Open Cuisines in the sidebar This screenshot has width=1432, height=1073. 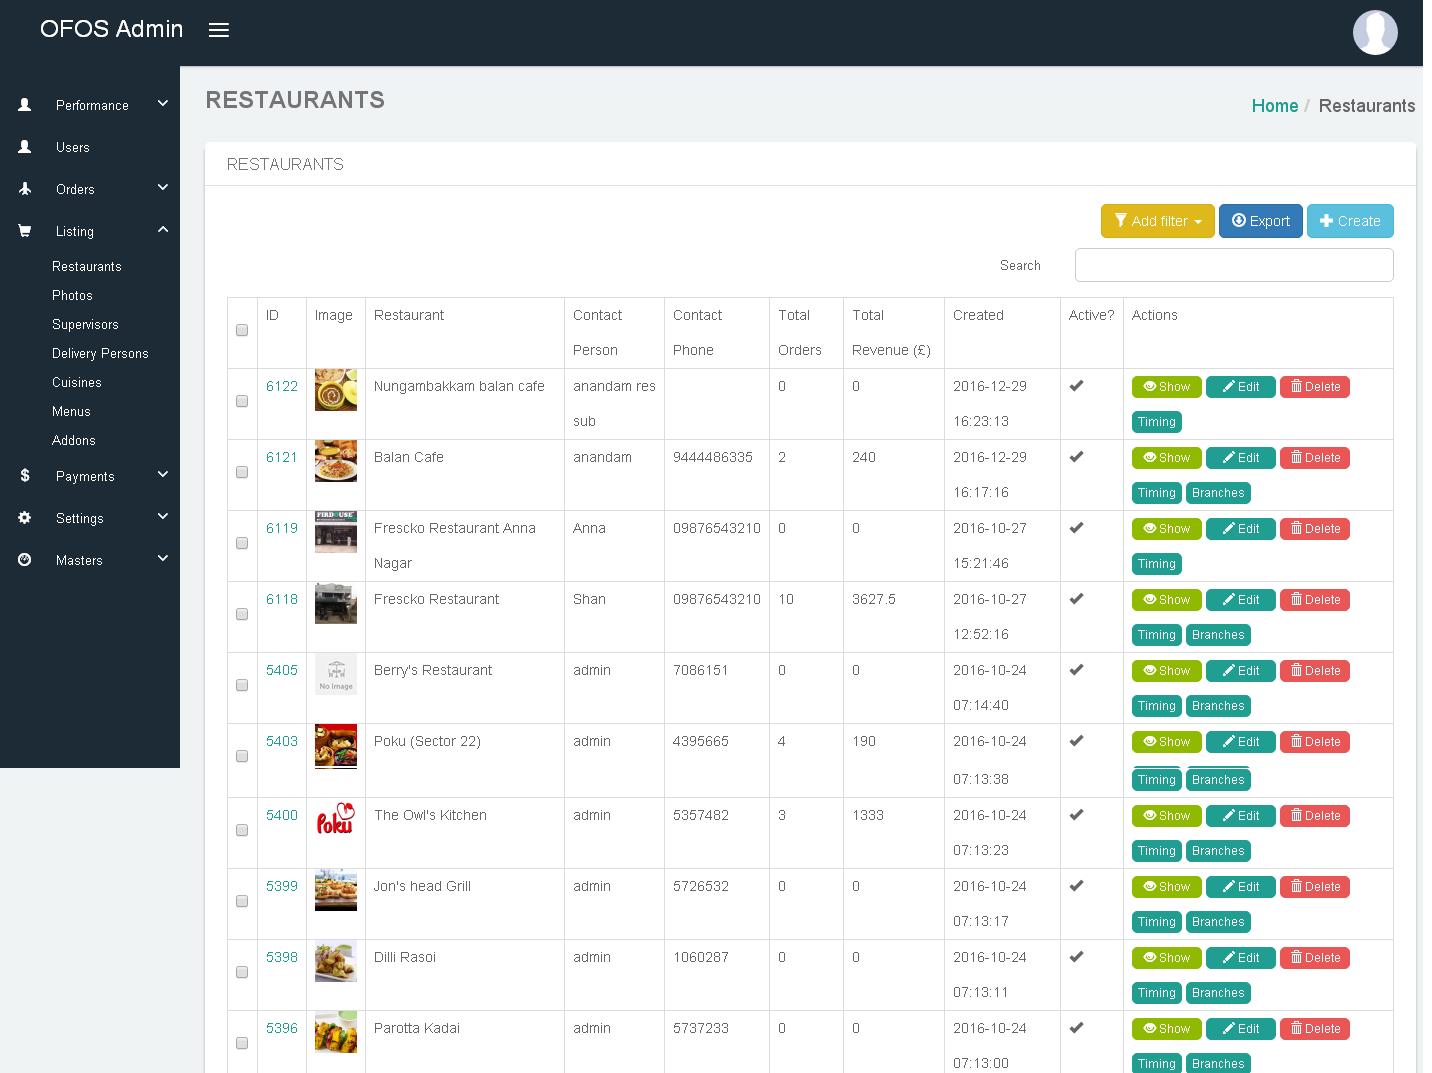[77, 383]
